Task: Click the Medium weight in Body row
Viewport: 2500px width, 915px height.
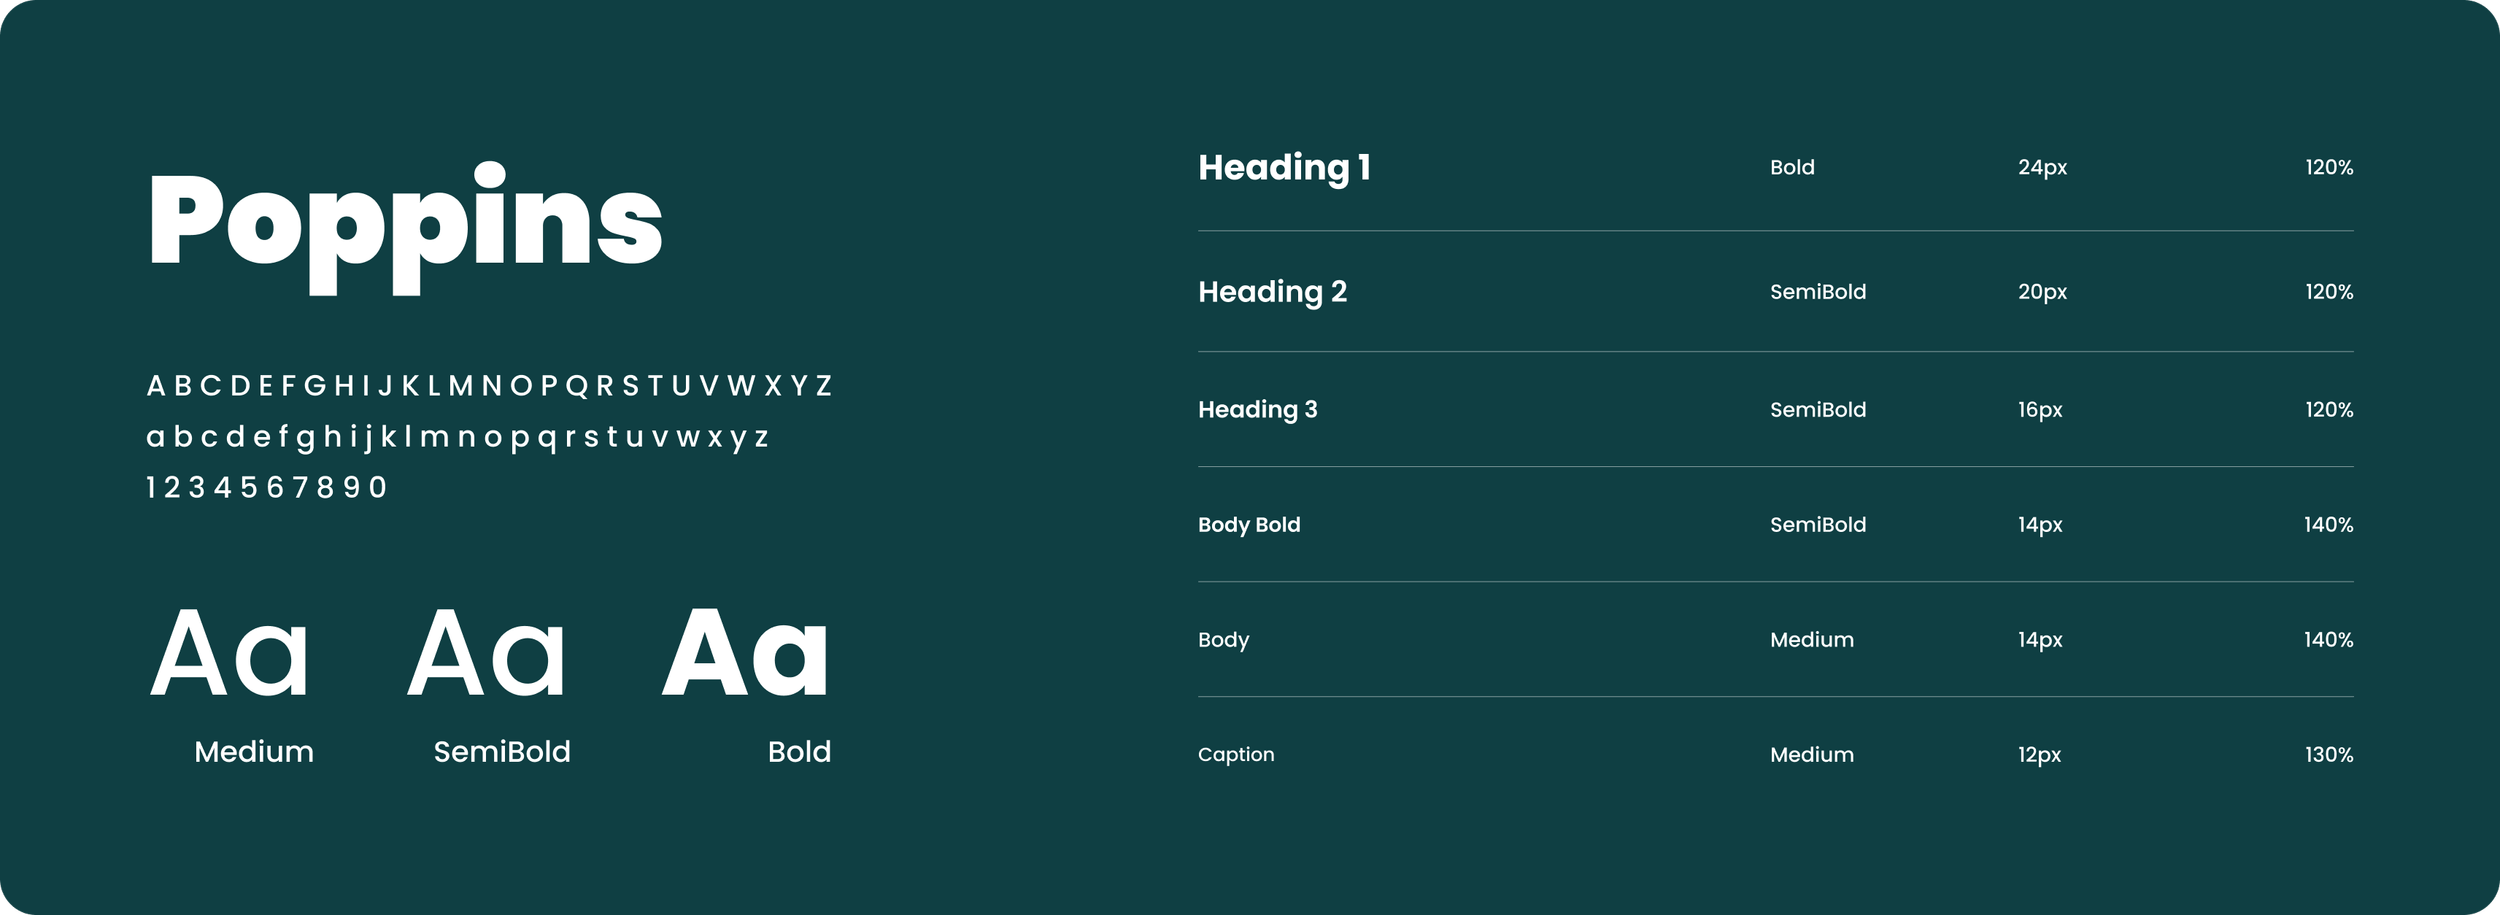Action: pos(1812,640)
